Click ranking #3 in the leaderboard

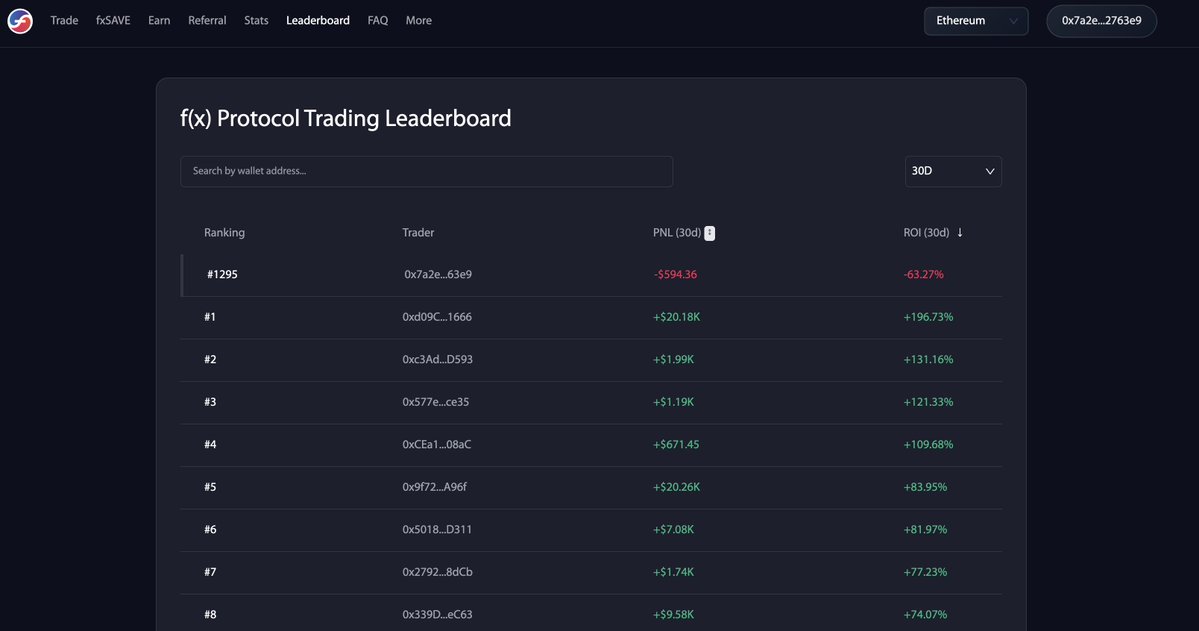point(210,402)
